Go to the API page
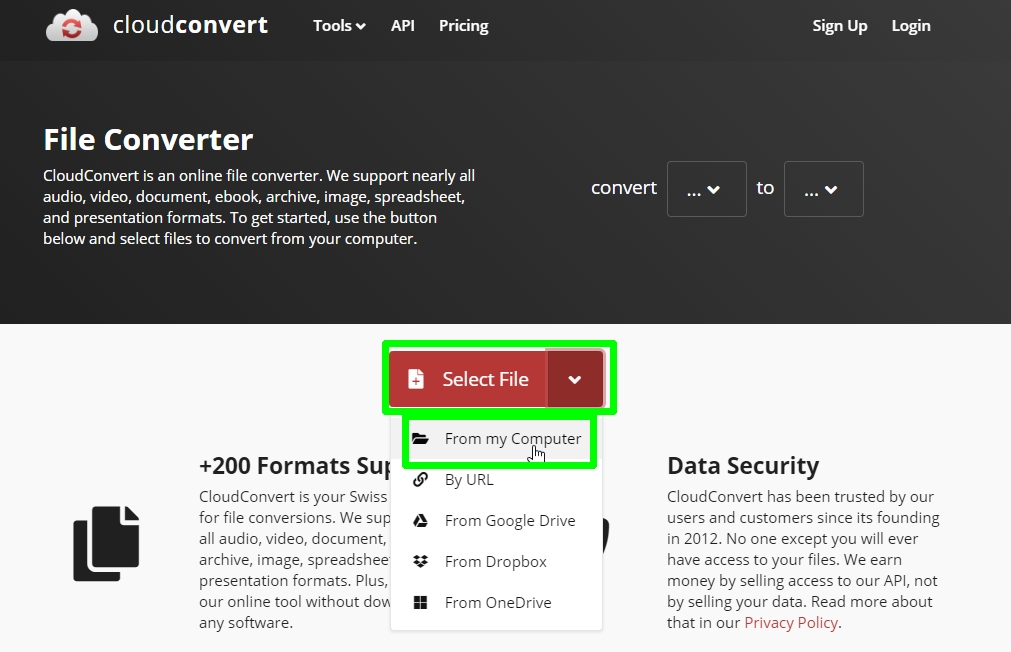This screenshot has width=1011, height=652. (402, 26)
